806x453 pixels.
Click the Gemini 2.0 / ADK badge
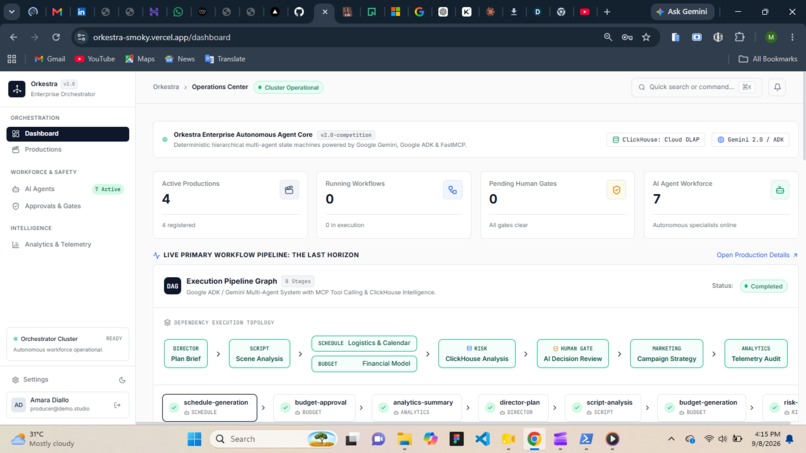750,140
